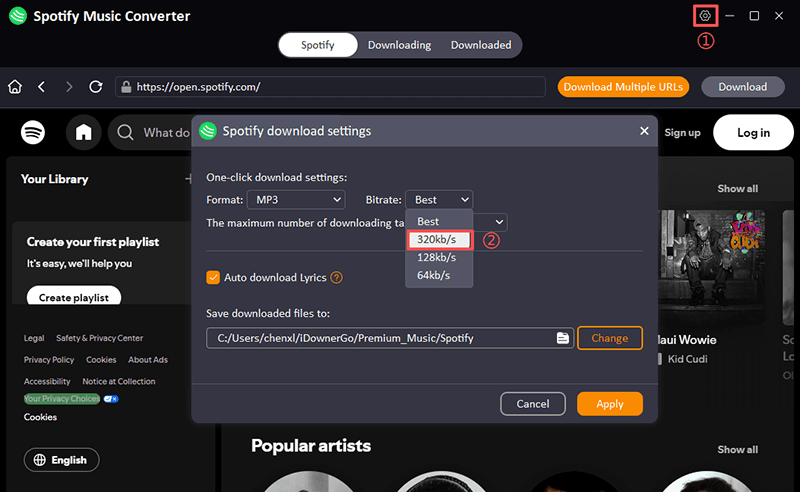Click the Spotify logo in web player
Viewport: 800px width, 492px height.
tap(33, 132)
